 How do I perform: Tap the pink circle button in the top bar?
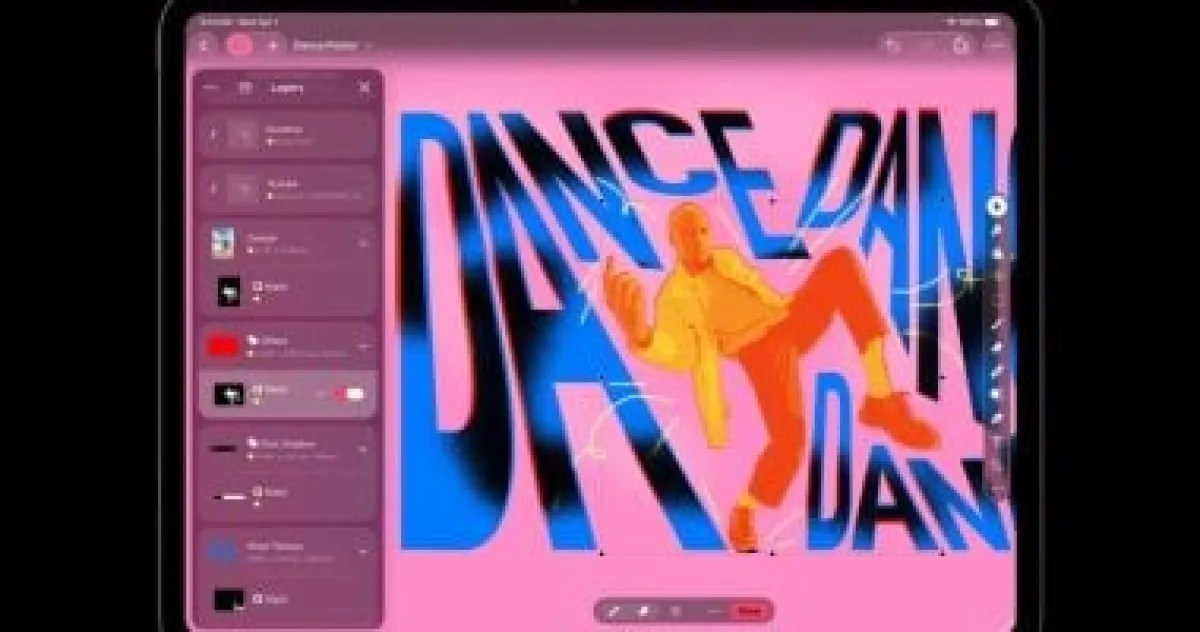(x=239, y=45)
